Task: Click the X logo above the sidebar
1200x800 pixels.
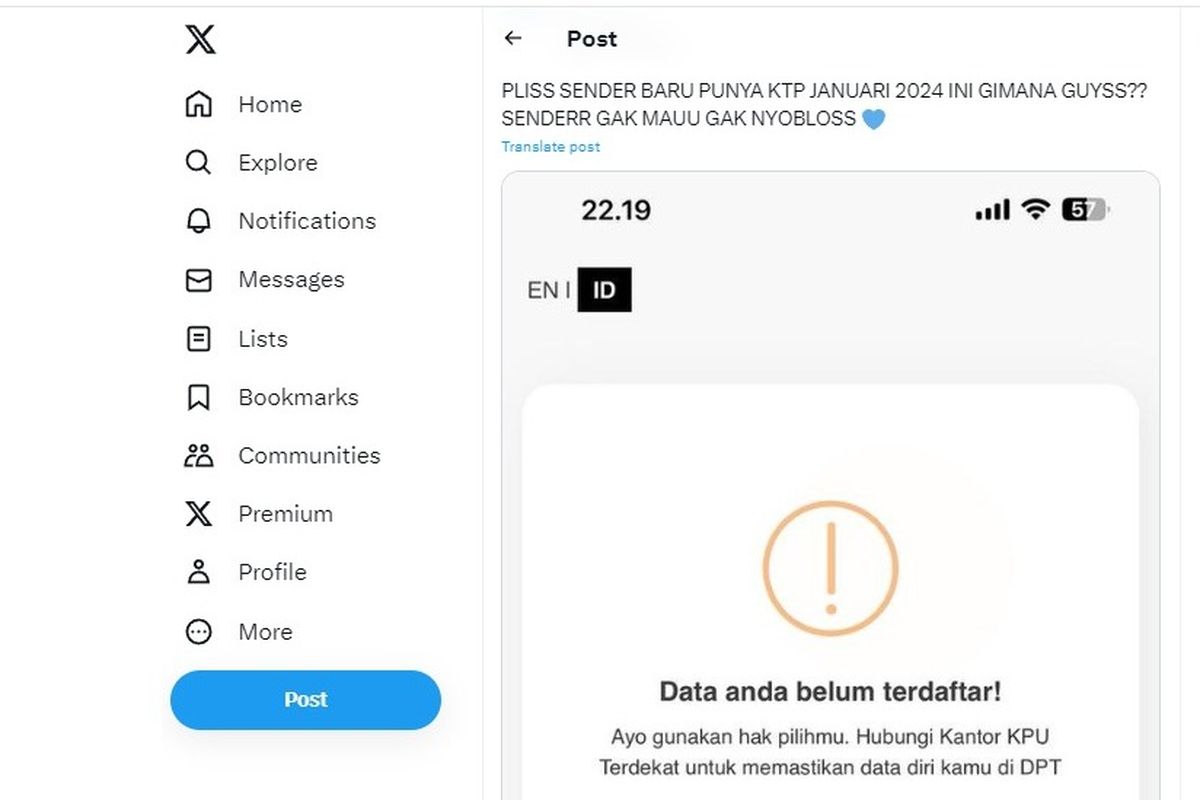Action: pyautogui.click(x=198, y=40)
